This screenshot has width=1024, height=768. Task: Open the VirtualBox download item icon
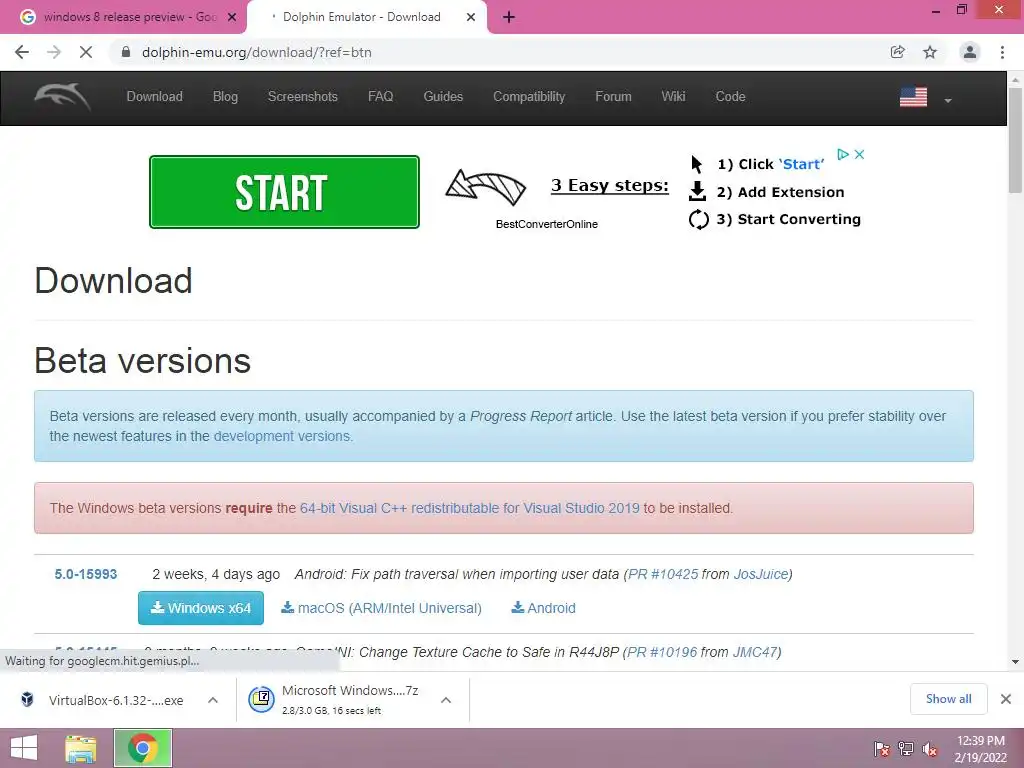[x=27, y=699]
